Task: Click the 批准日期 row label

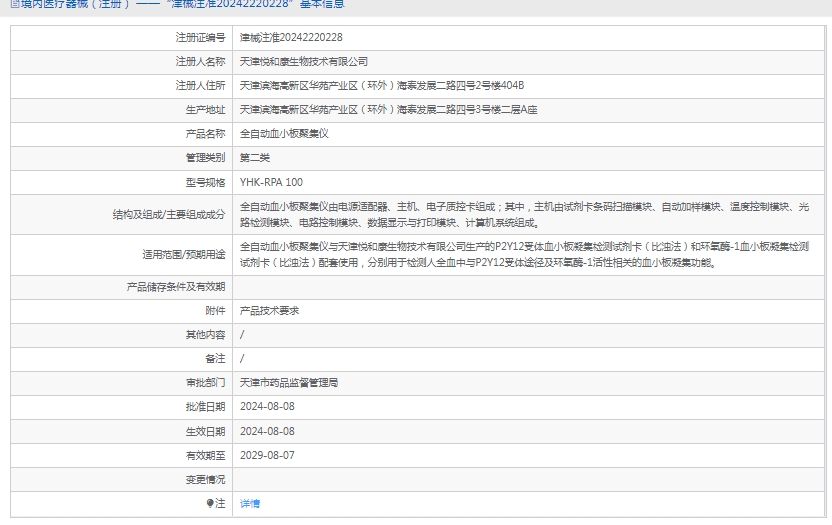Action: 206,406
